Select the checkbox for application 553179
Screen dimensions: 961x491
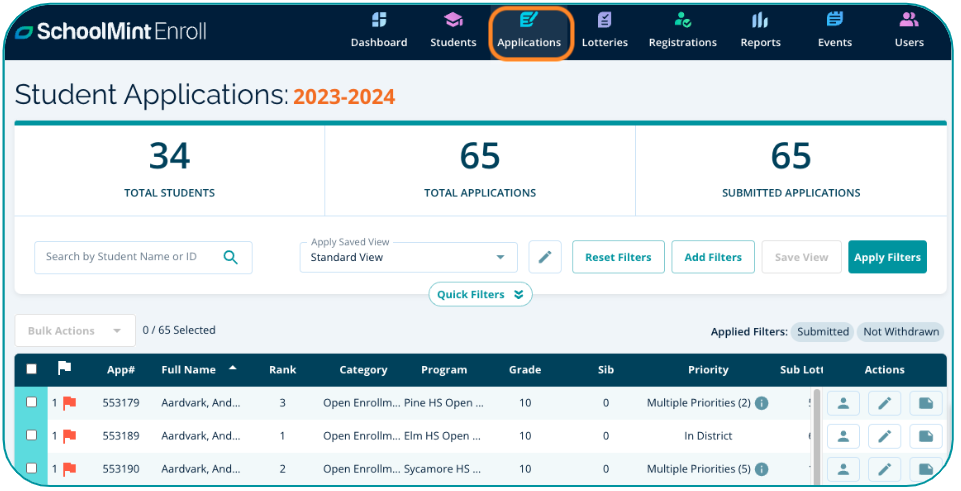click(x=32, y=402)
